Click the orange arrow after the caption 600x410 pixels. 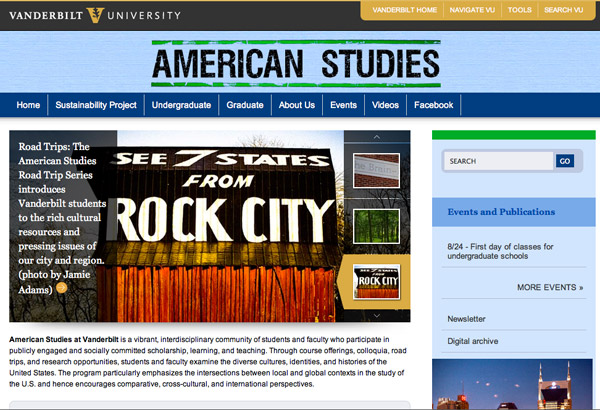62,290
